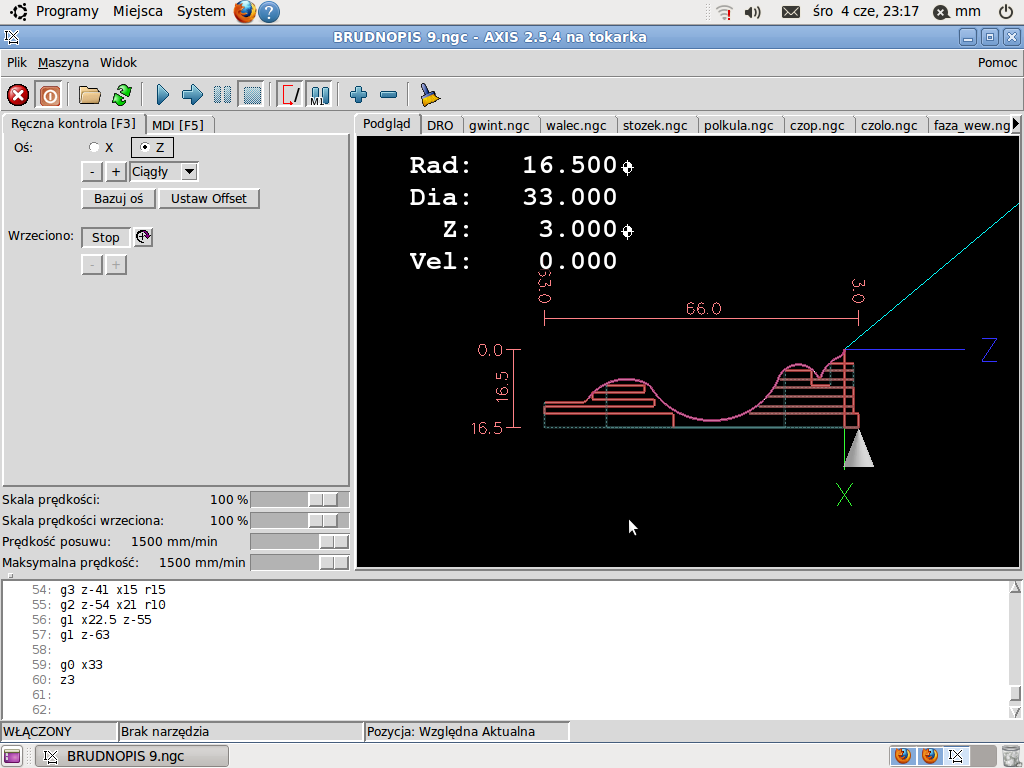Start spindle clockwise with the rotation icon
This screenshot has width=1024, height=768.
(144, 236)
